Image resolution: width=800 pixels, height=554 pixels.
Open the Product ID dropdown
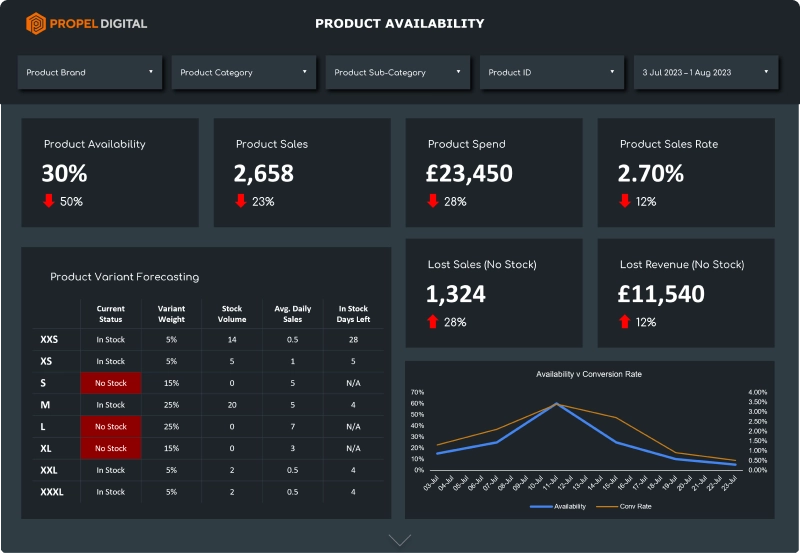[552, 72]
